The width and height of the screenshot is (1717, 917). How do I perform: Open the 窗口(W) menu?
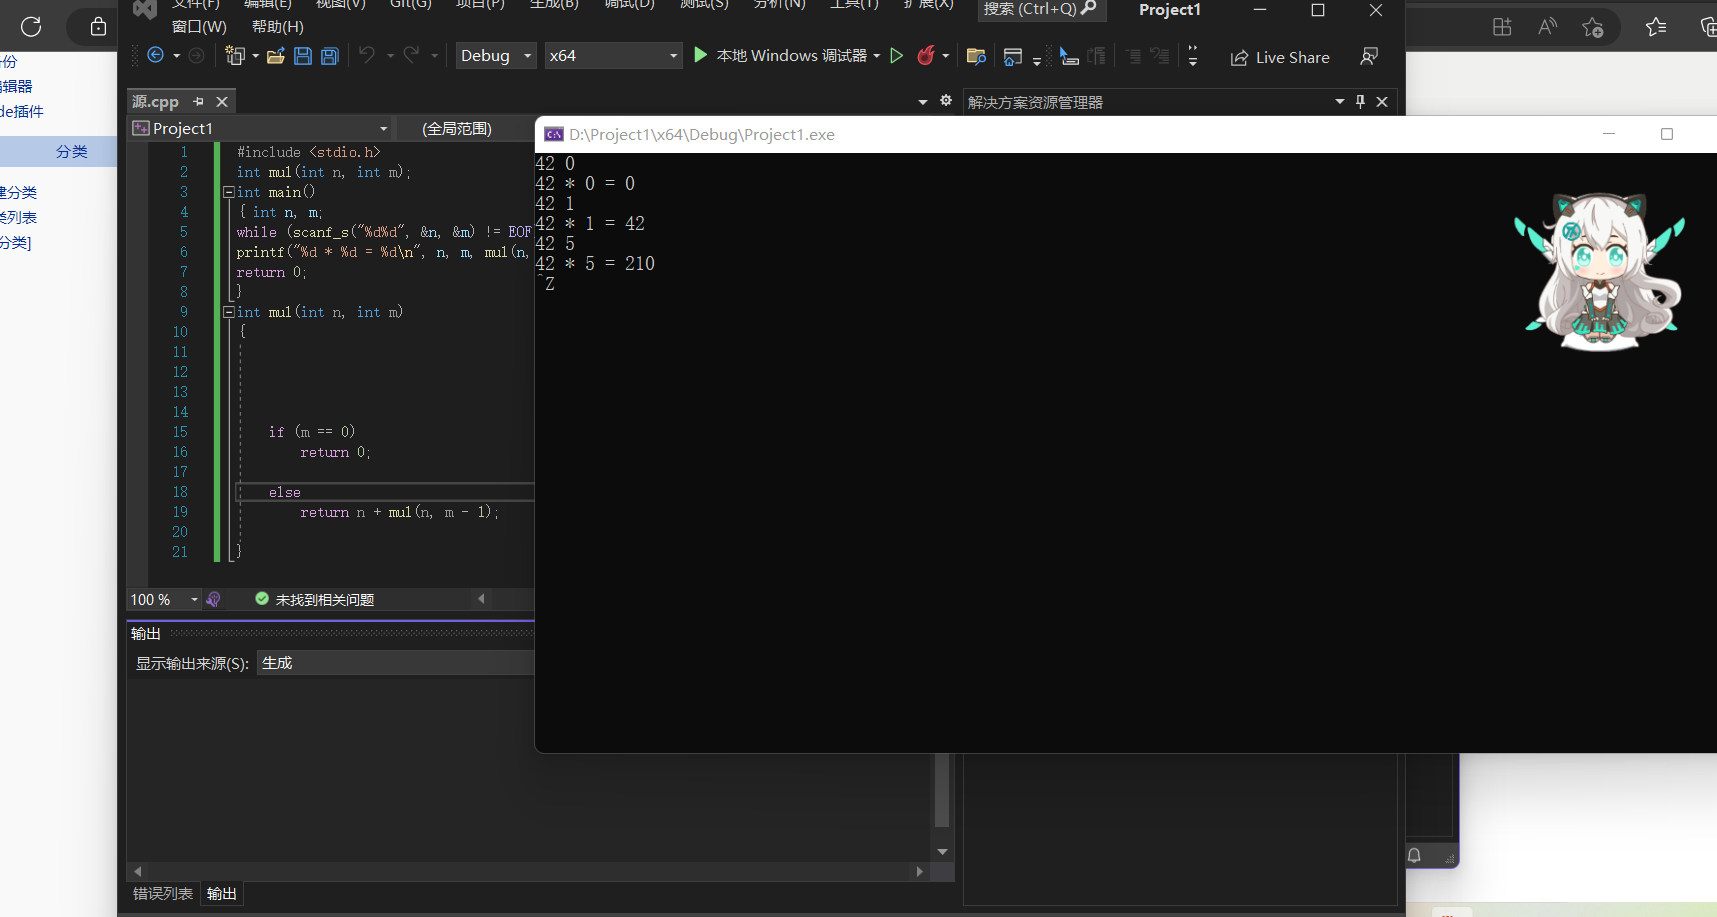[x=199, y=27]
